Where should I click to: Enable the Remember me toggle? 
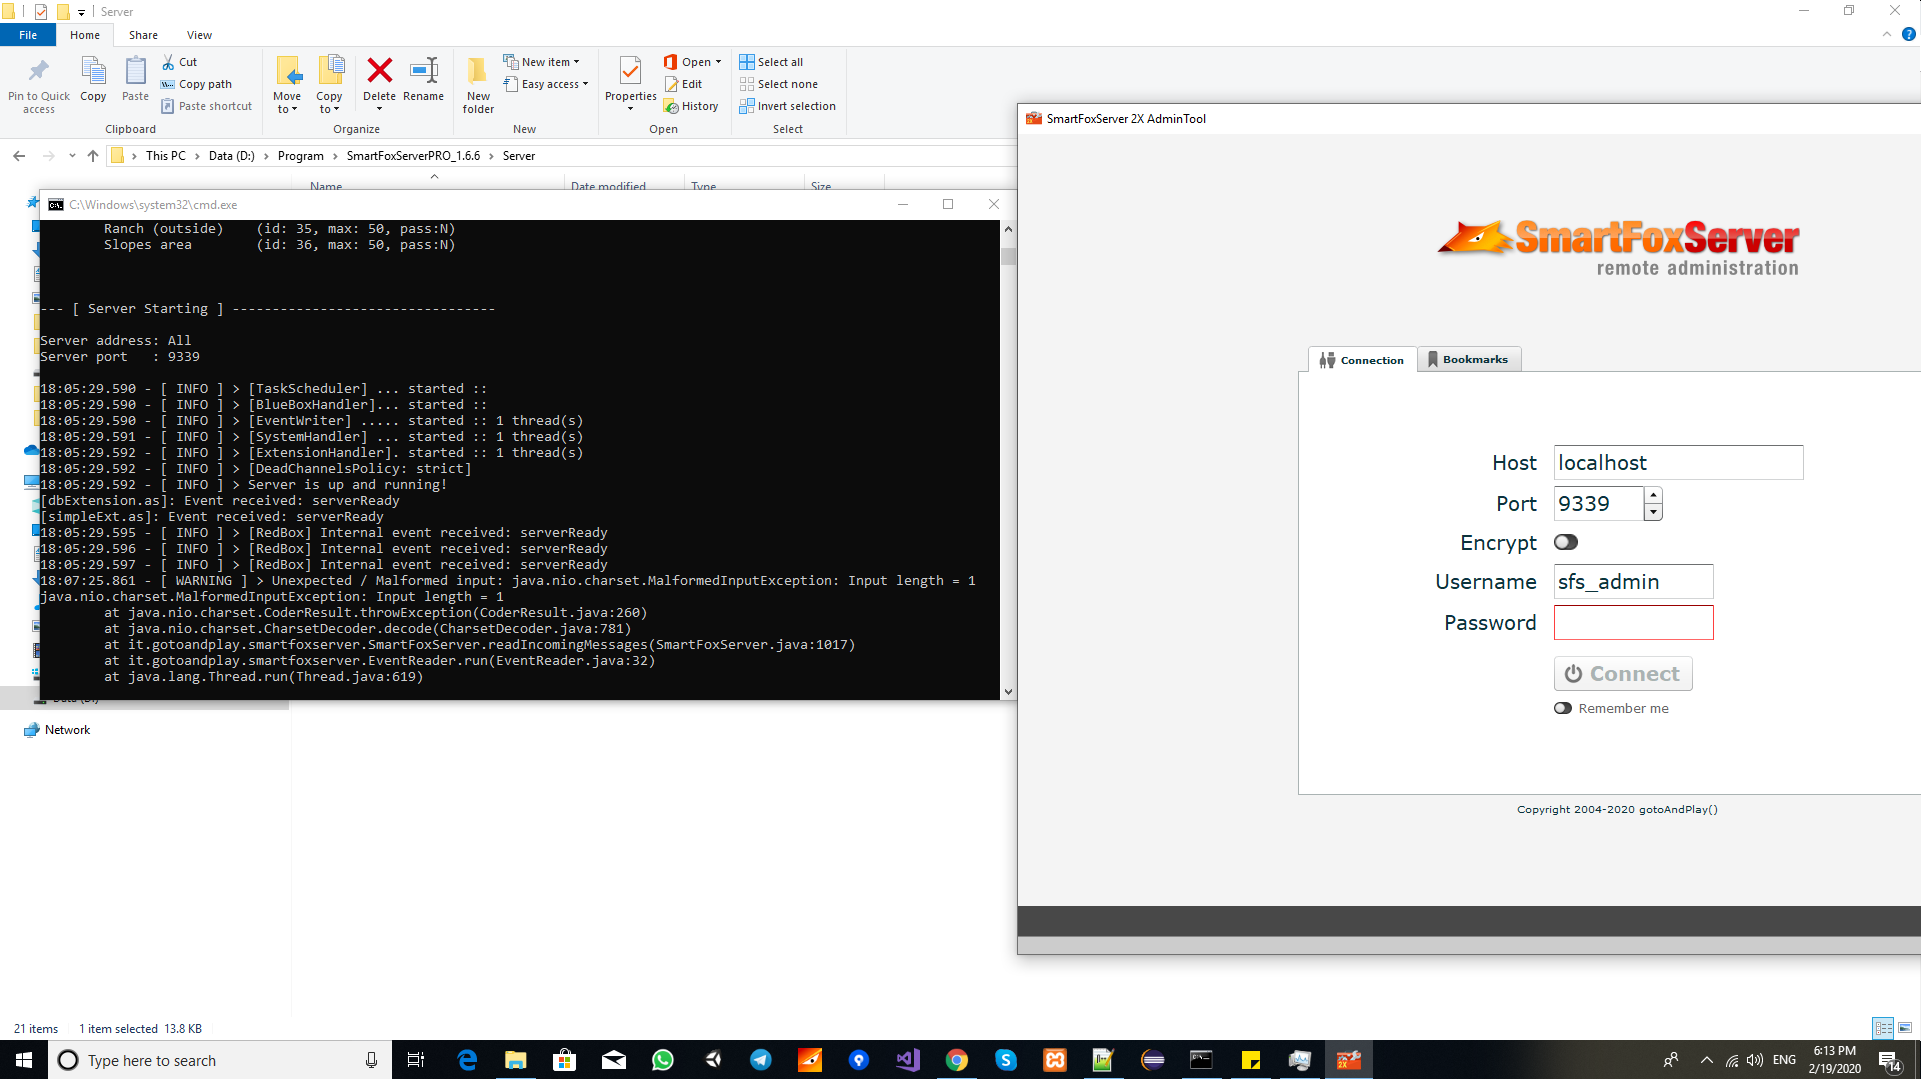(1563, 708)
